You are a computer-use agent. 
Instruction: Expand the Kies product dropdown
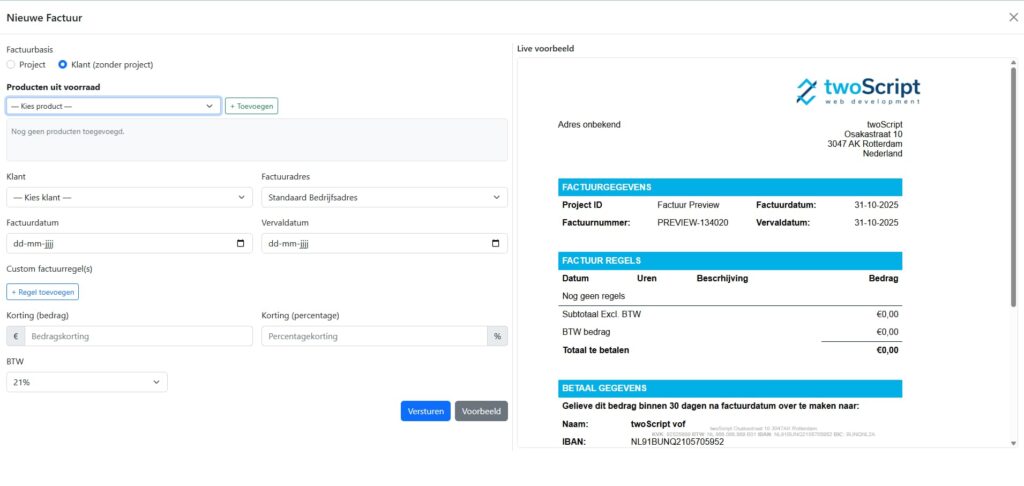[x=113, y=105]
